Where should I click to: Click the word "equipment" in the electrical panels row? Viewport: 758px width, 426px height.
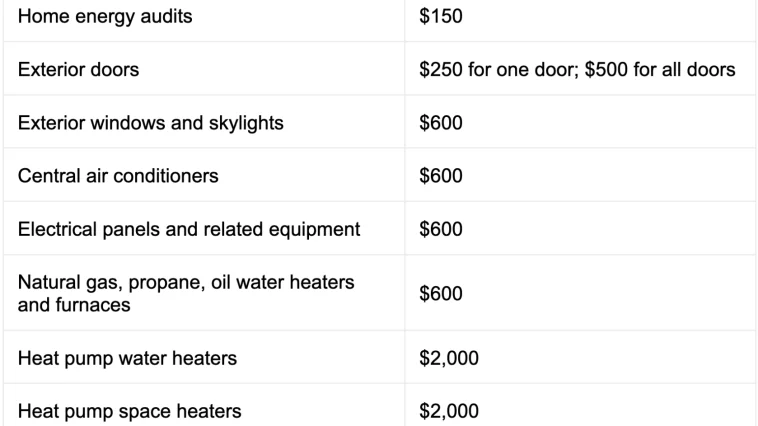tap(316, 229)
